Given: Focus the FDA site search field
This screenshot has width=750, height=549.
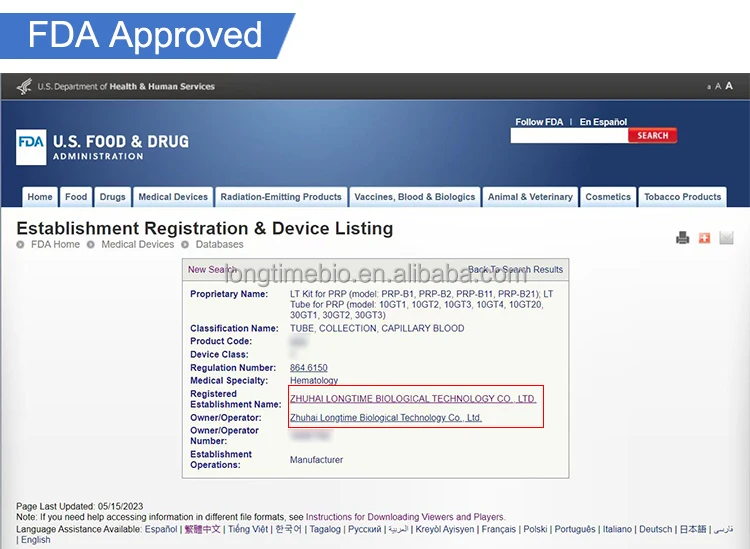Looking at the screenshot, I should [569, 135].
